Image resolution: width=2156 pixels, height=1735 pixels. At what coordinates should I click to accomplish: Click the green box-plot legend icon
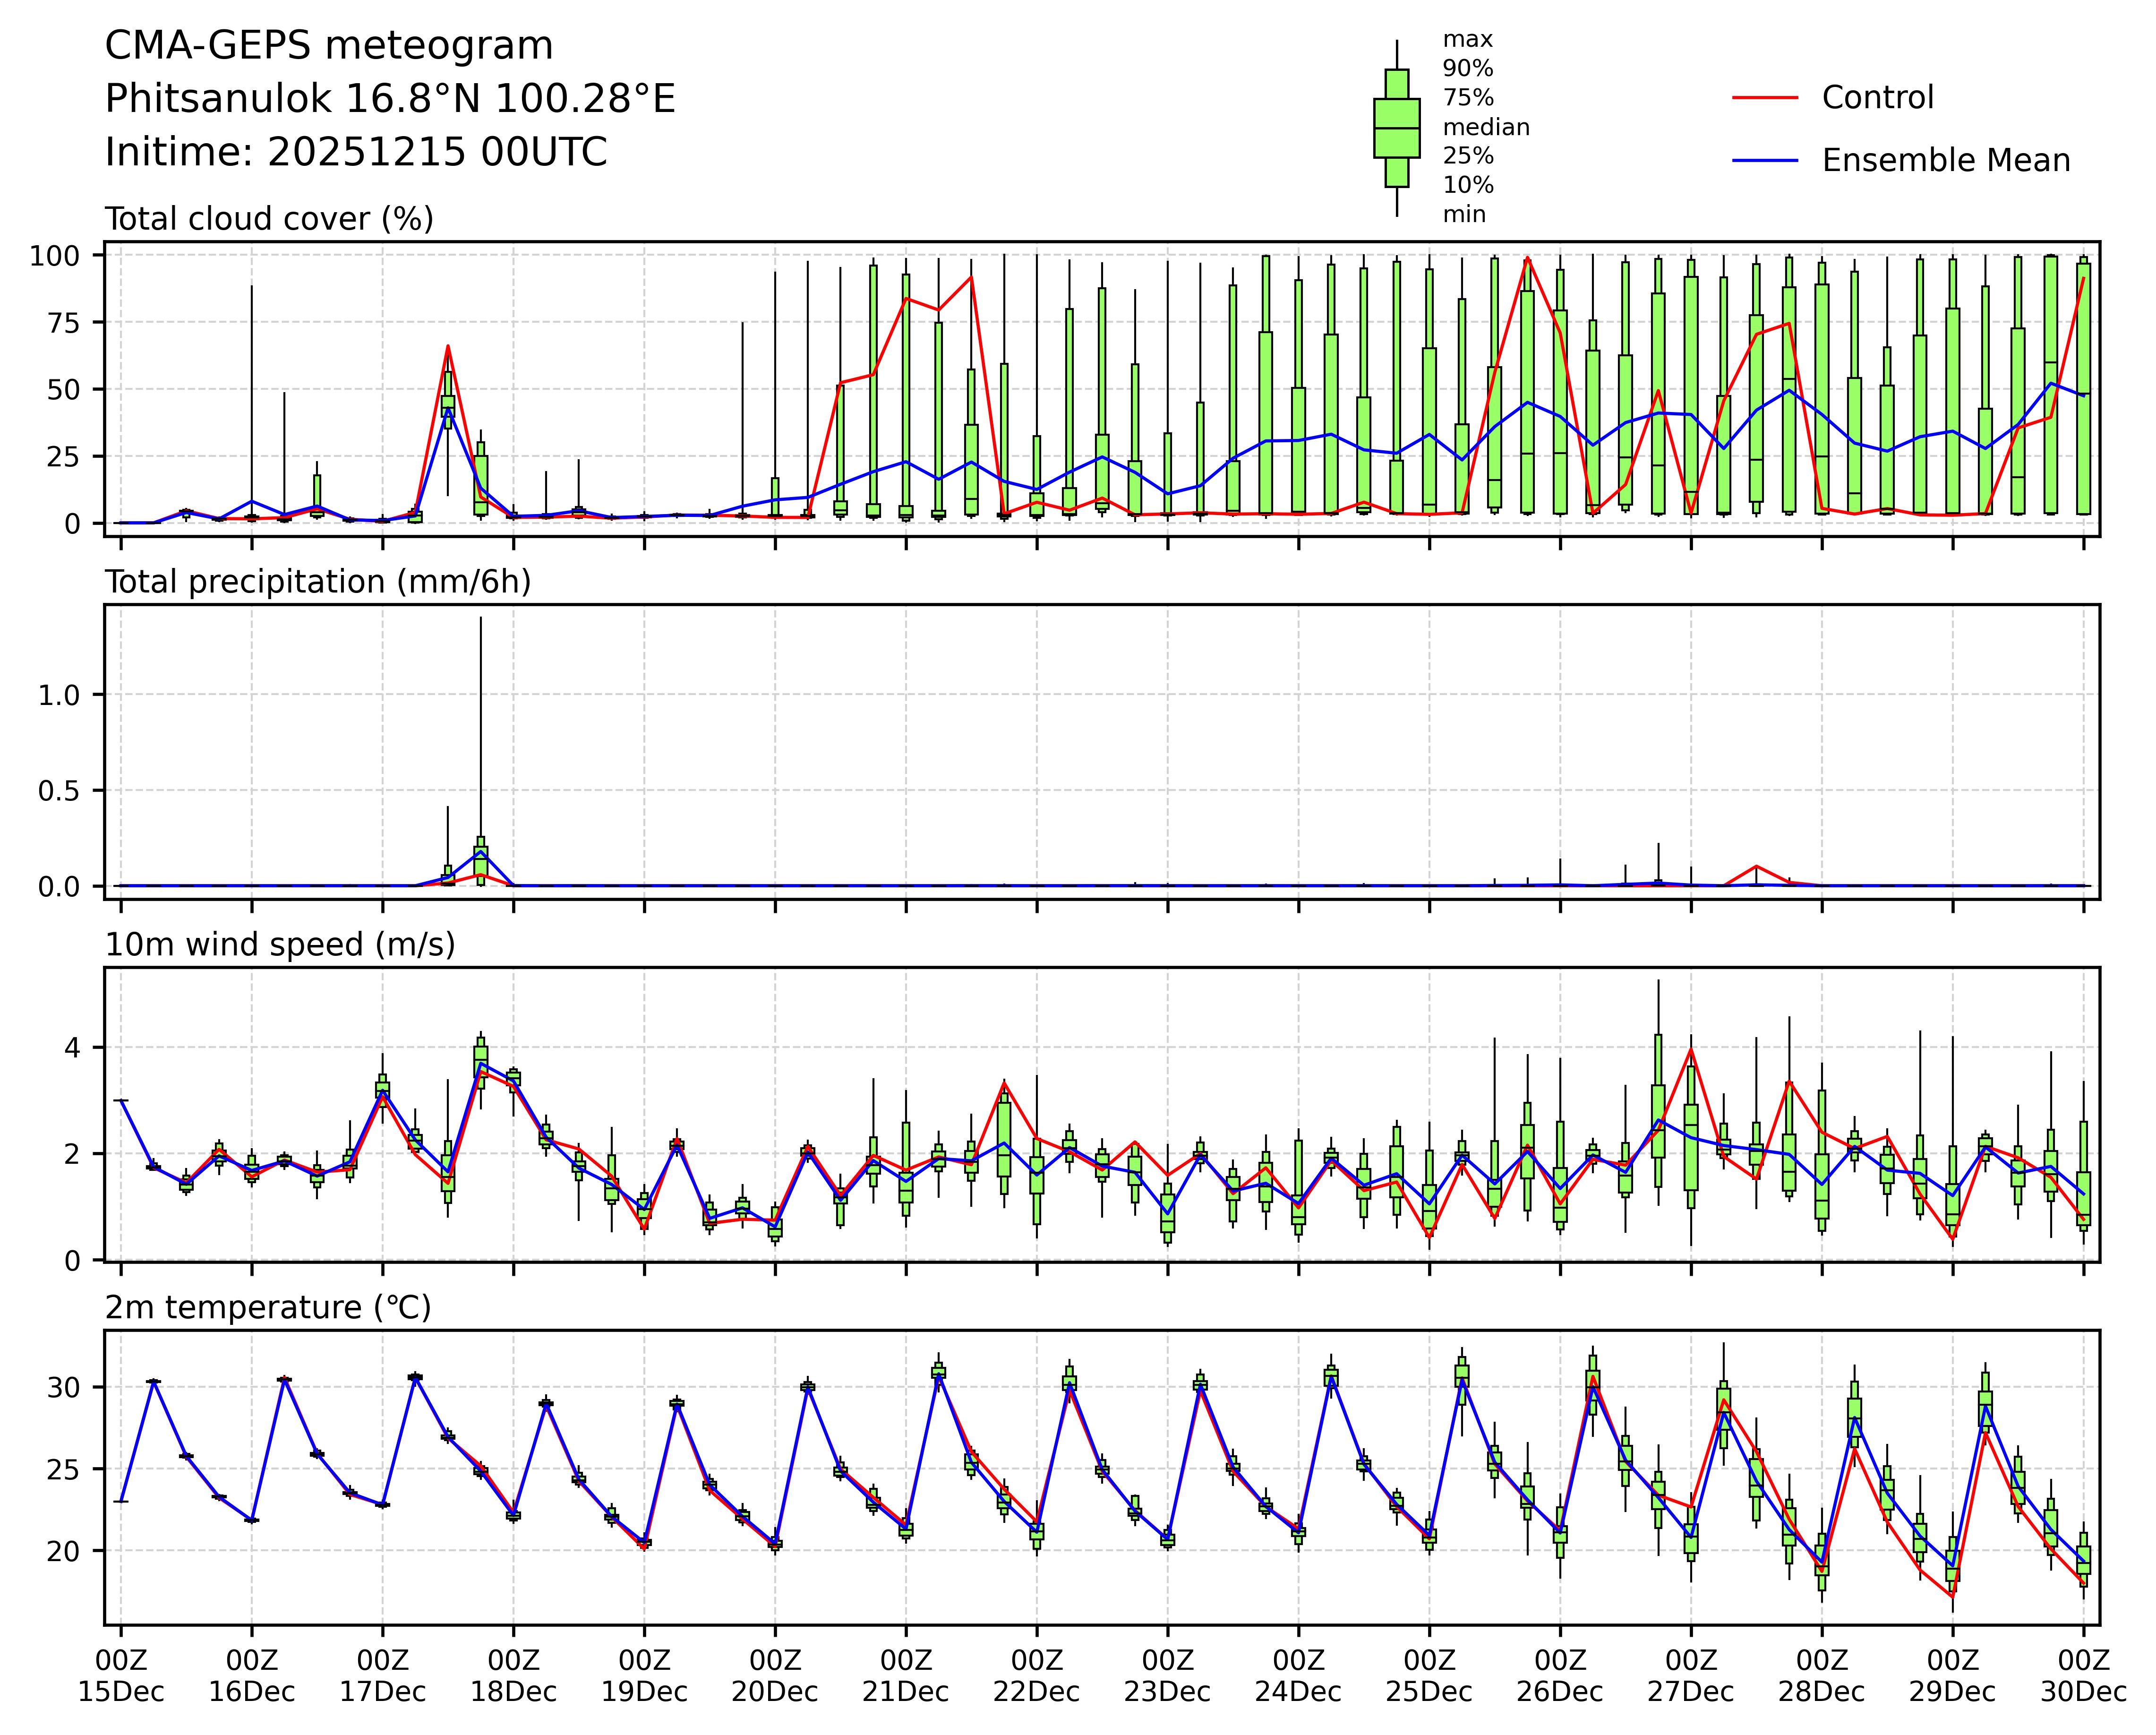click(x=1396, y=128)
